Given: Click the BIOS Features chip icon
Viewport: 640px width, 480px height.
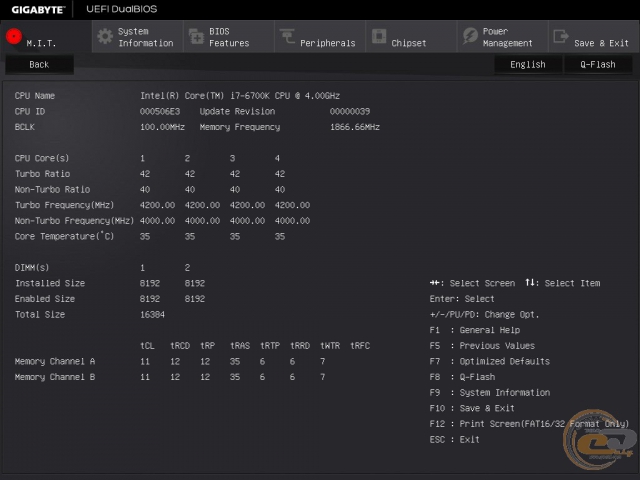Looking at the screenshot, I should (196, 37).
